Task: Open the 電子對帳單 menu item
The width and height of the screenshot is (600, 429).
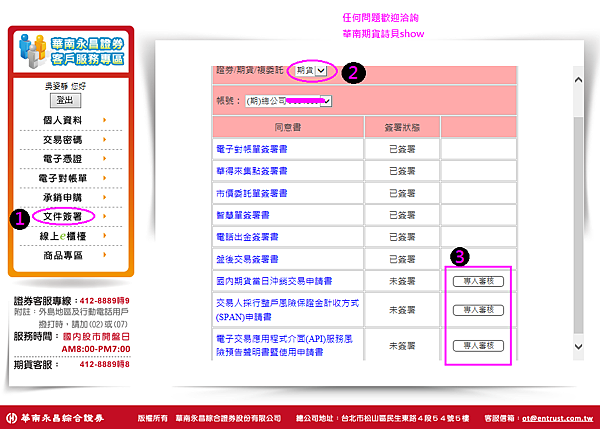Action: (62, 178)
